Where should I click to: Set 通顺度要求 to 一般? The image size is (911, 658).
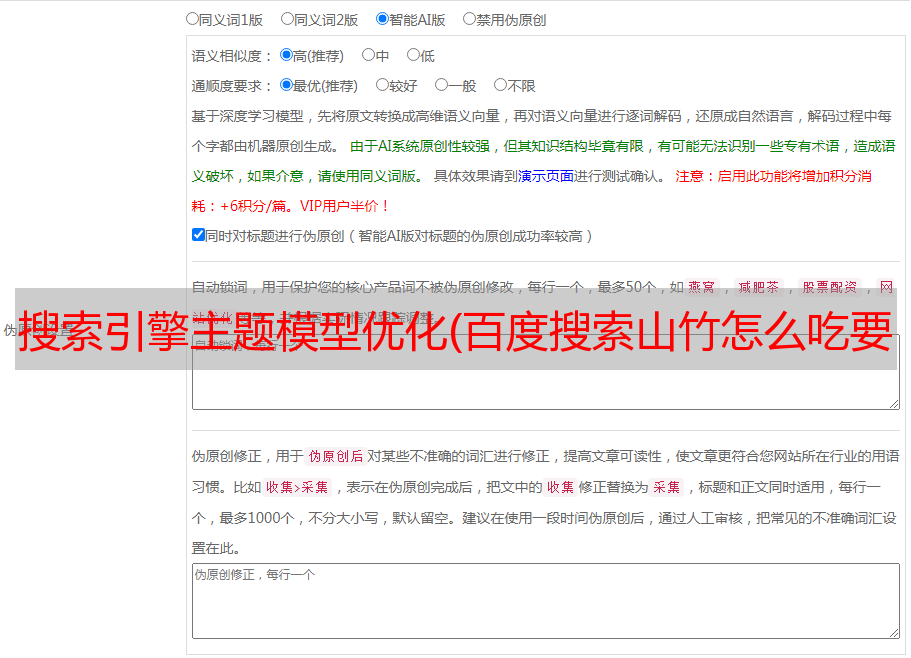coord(442,85)
